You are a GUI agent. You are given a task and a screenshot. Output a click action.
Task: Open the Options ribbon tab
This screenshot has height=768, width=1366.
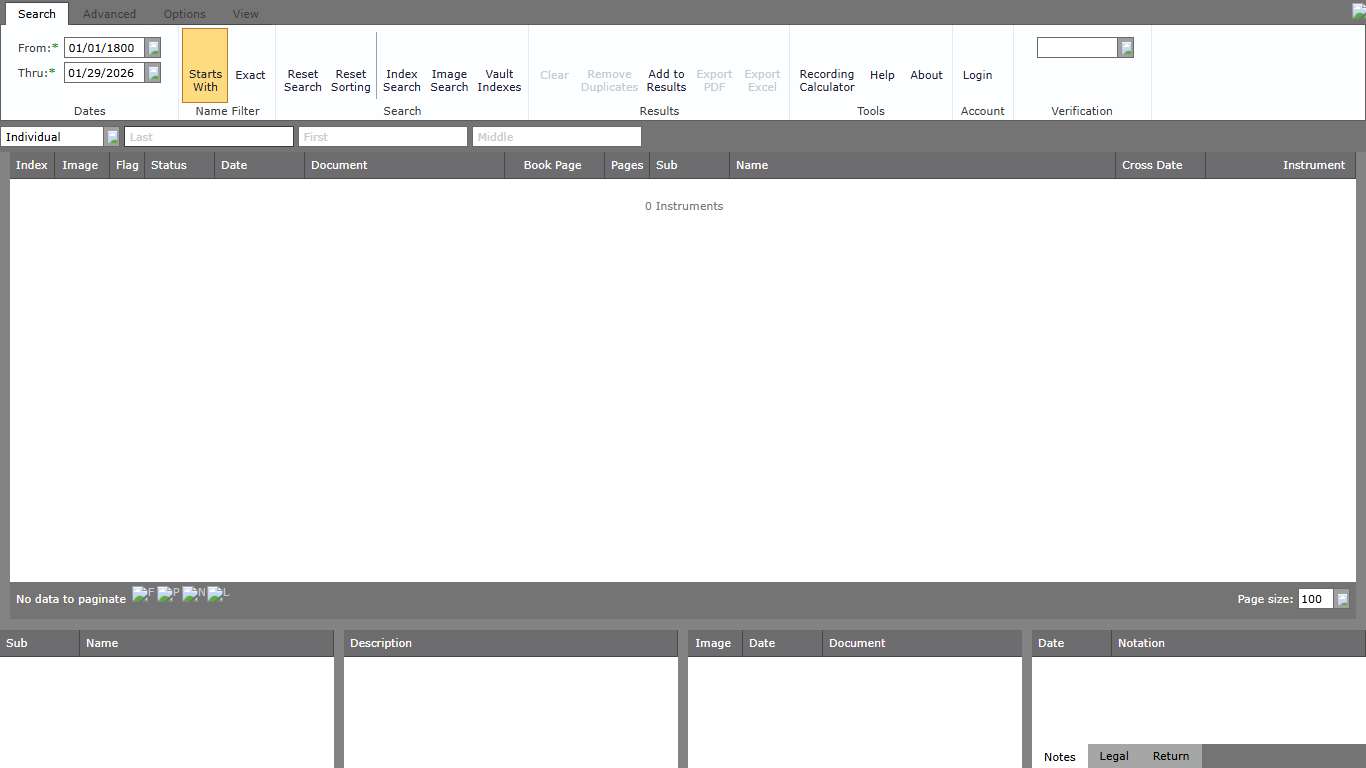click(184, 14)
